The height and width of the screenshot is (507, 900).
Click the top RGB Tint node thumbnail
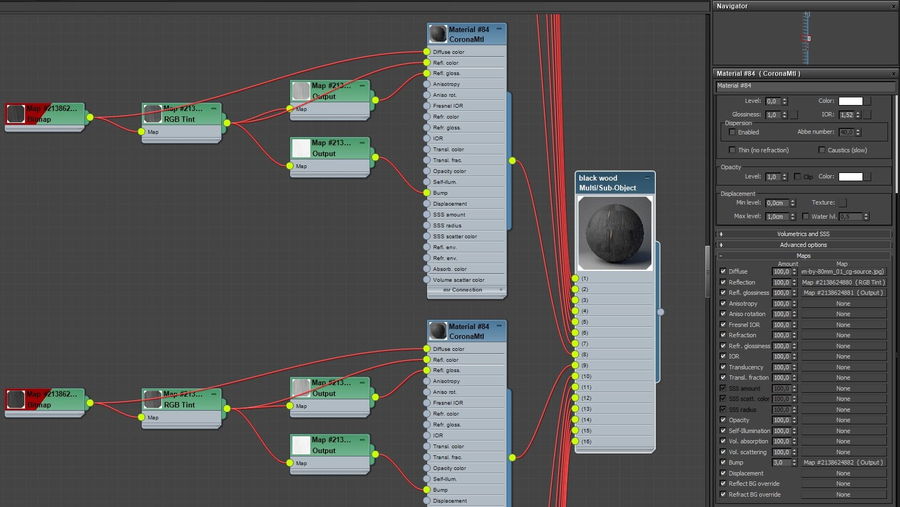click(x=152, y=114)
